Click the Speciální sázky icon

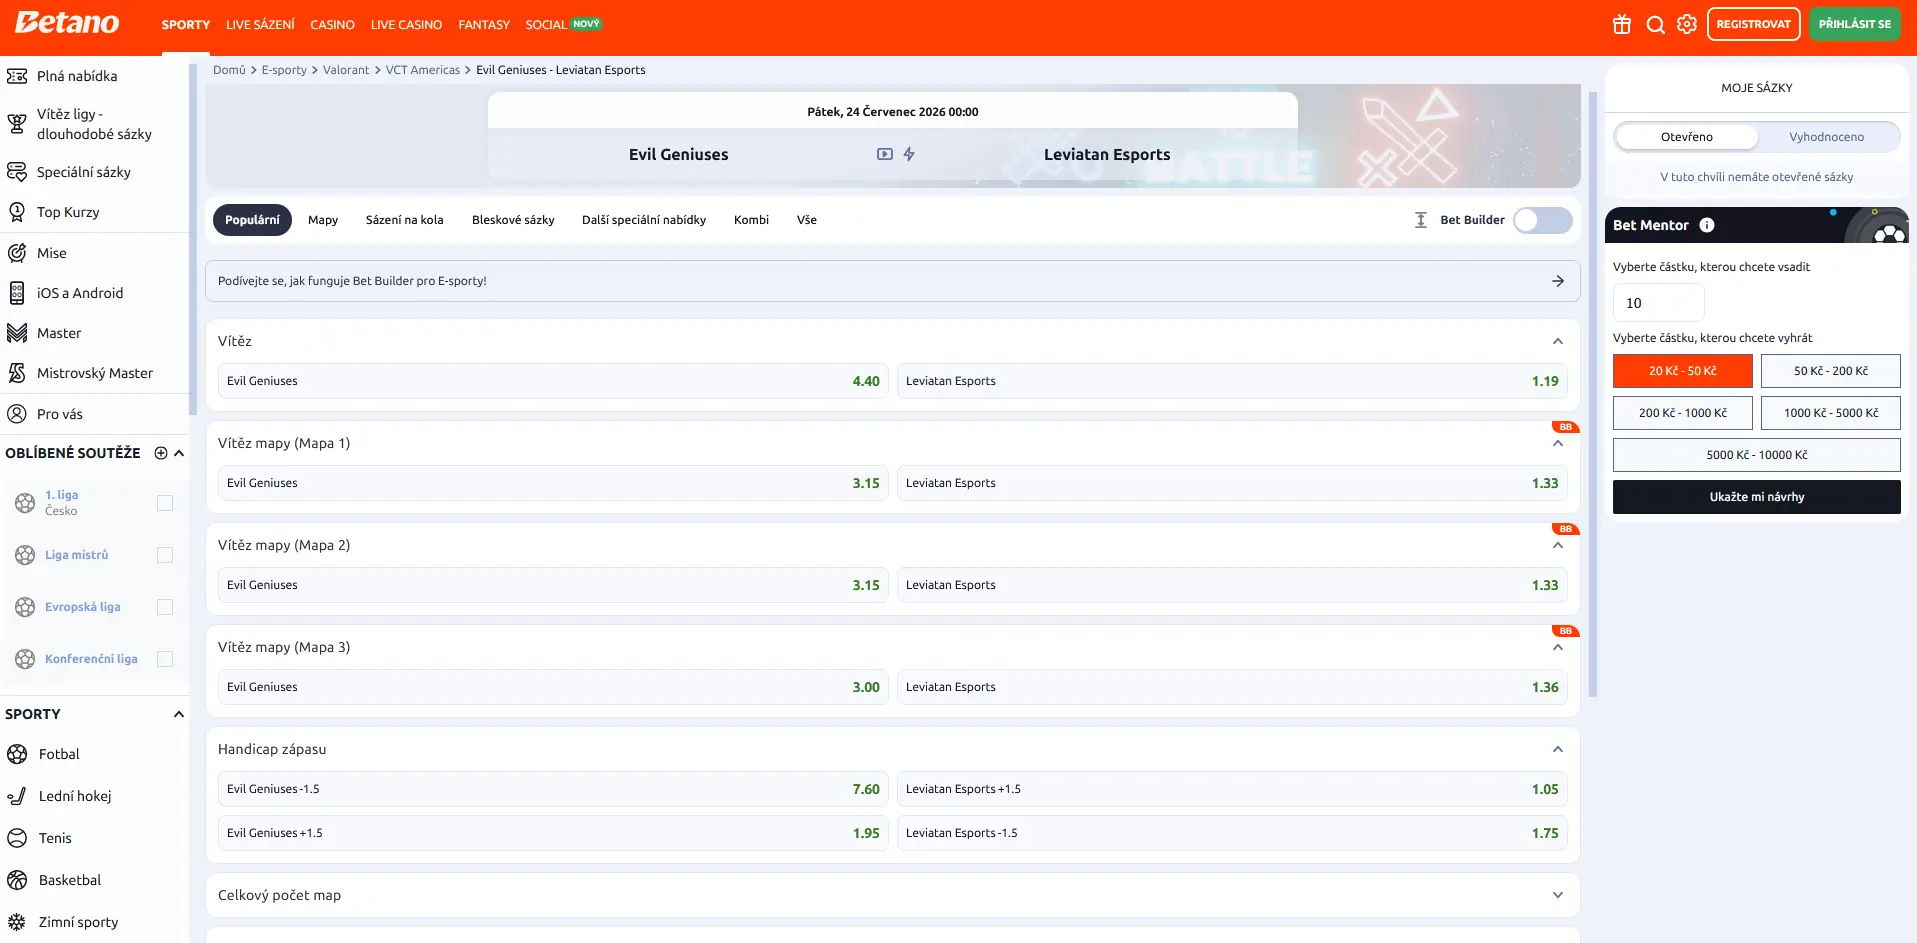pos(17,172)
